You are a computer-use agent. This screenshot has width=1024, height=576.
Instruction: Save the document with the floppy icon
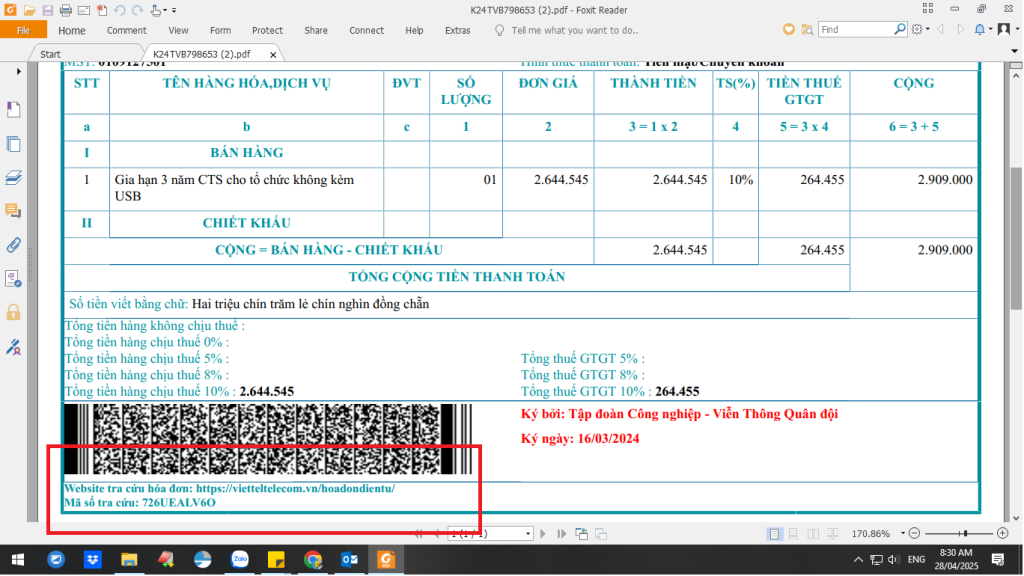(47, 10)
